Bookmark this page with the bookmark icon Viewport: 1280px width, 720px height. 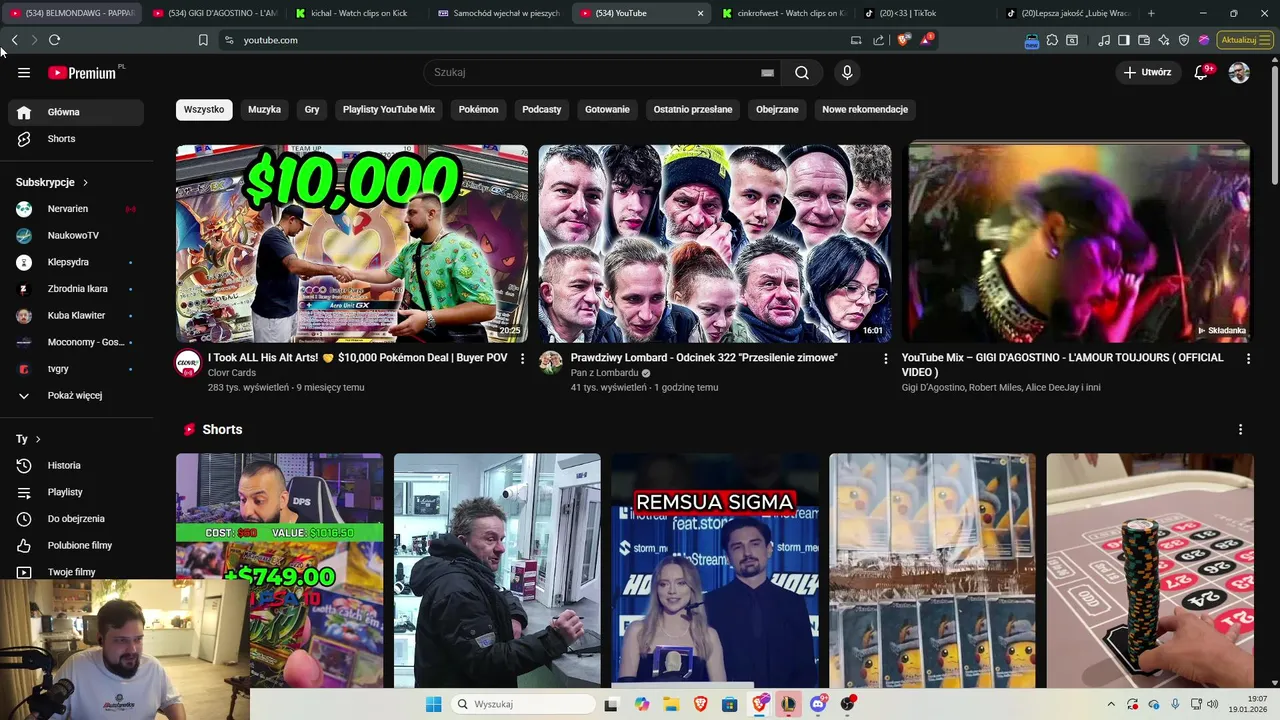(203, 40)
